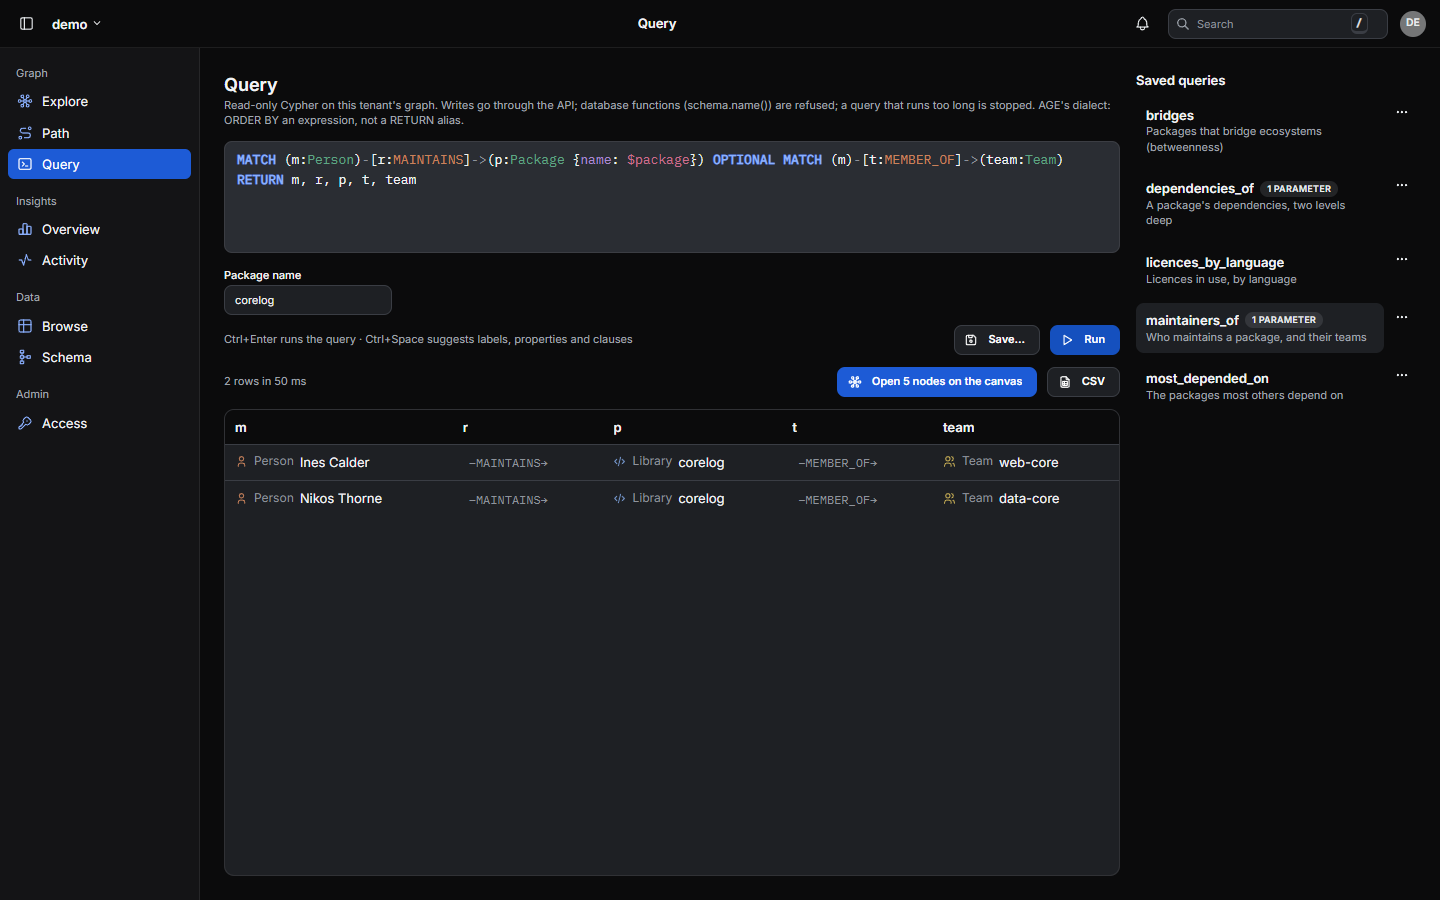This screenshot has height=900, width=1440.
Task: Click into the Cypher query editor
Action: [x=671, y=197]
